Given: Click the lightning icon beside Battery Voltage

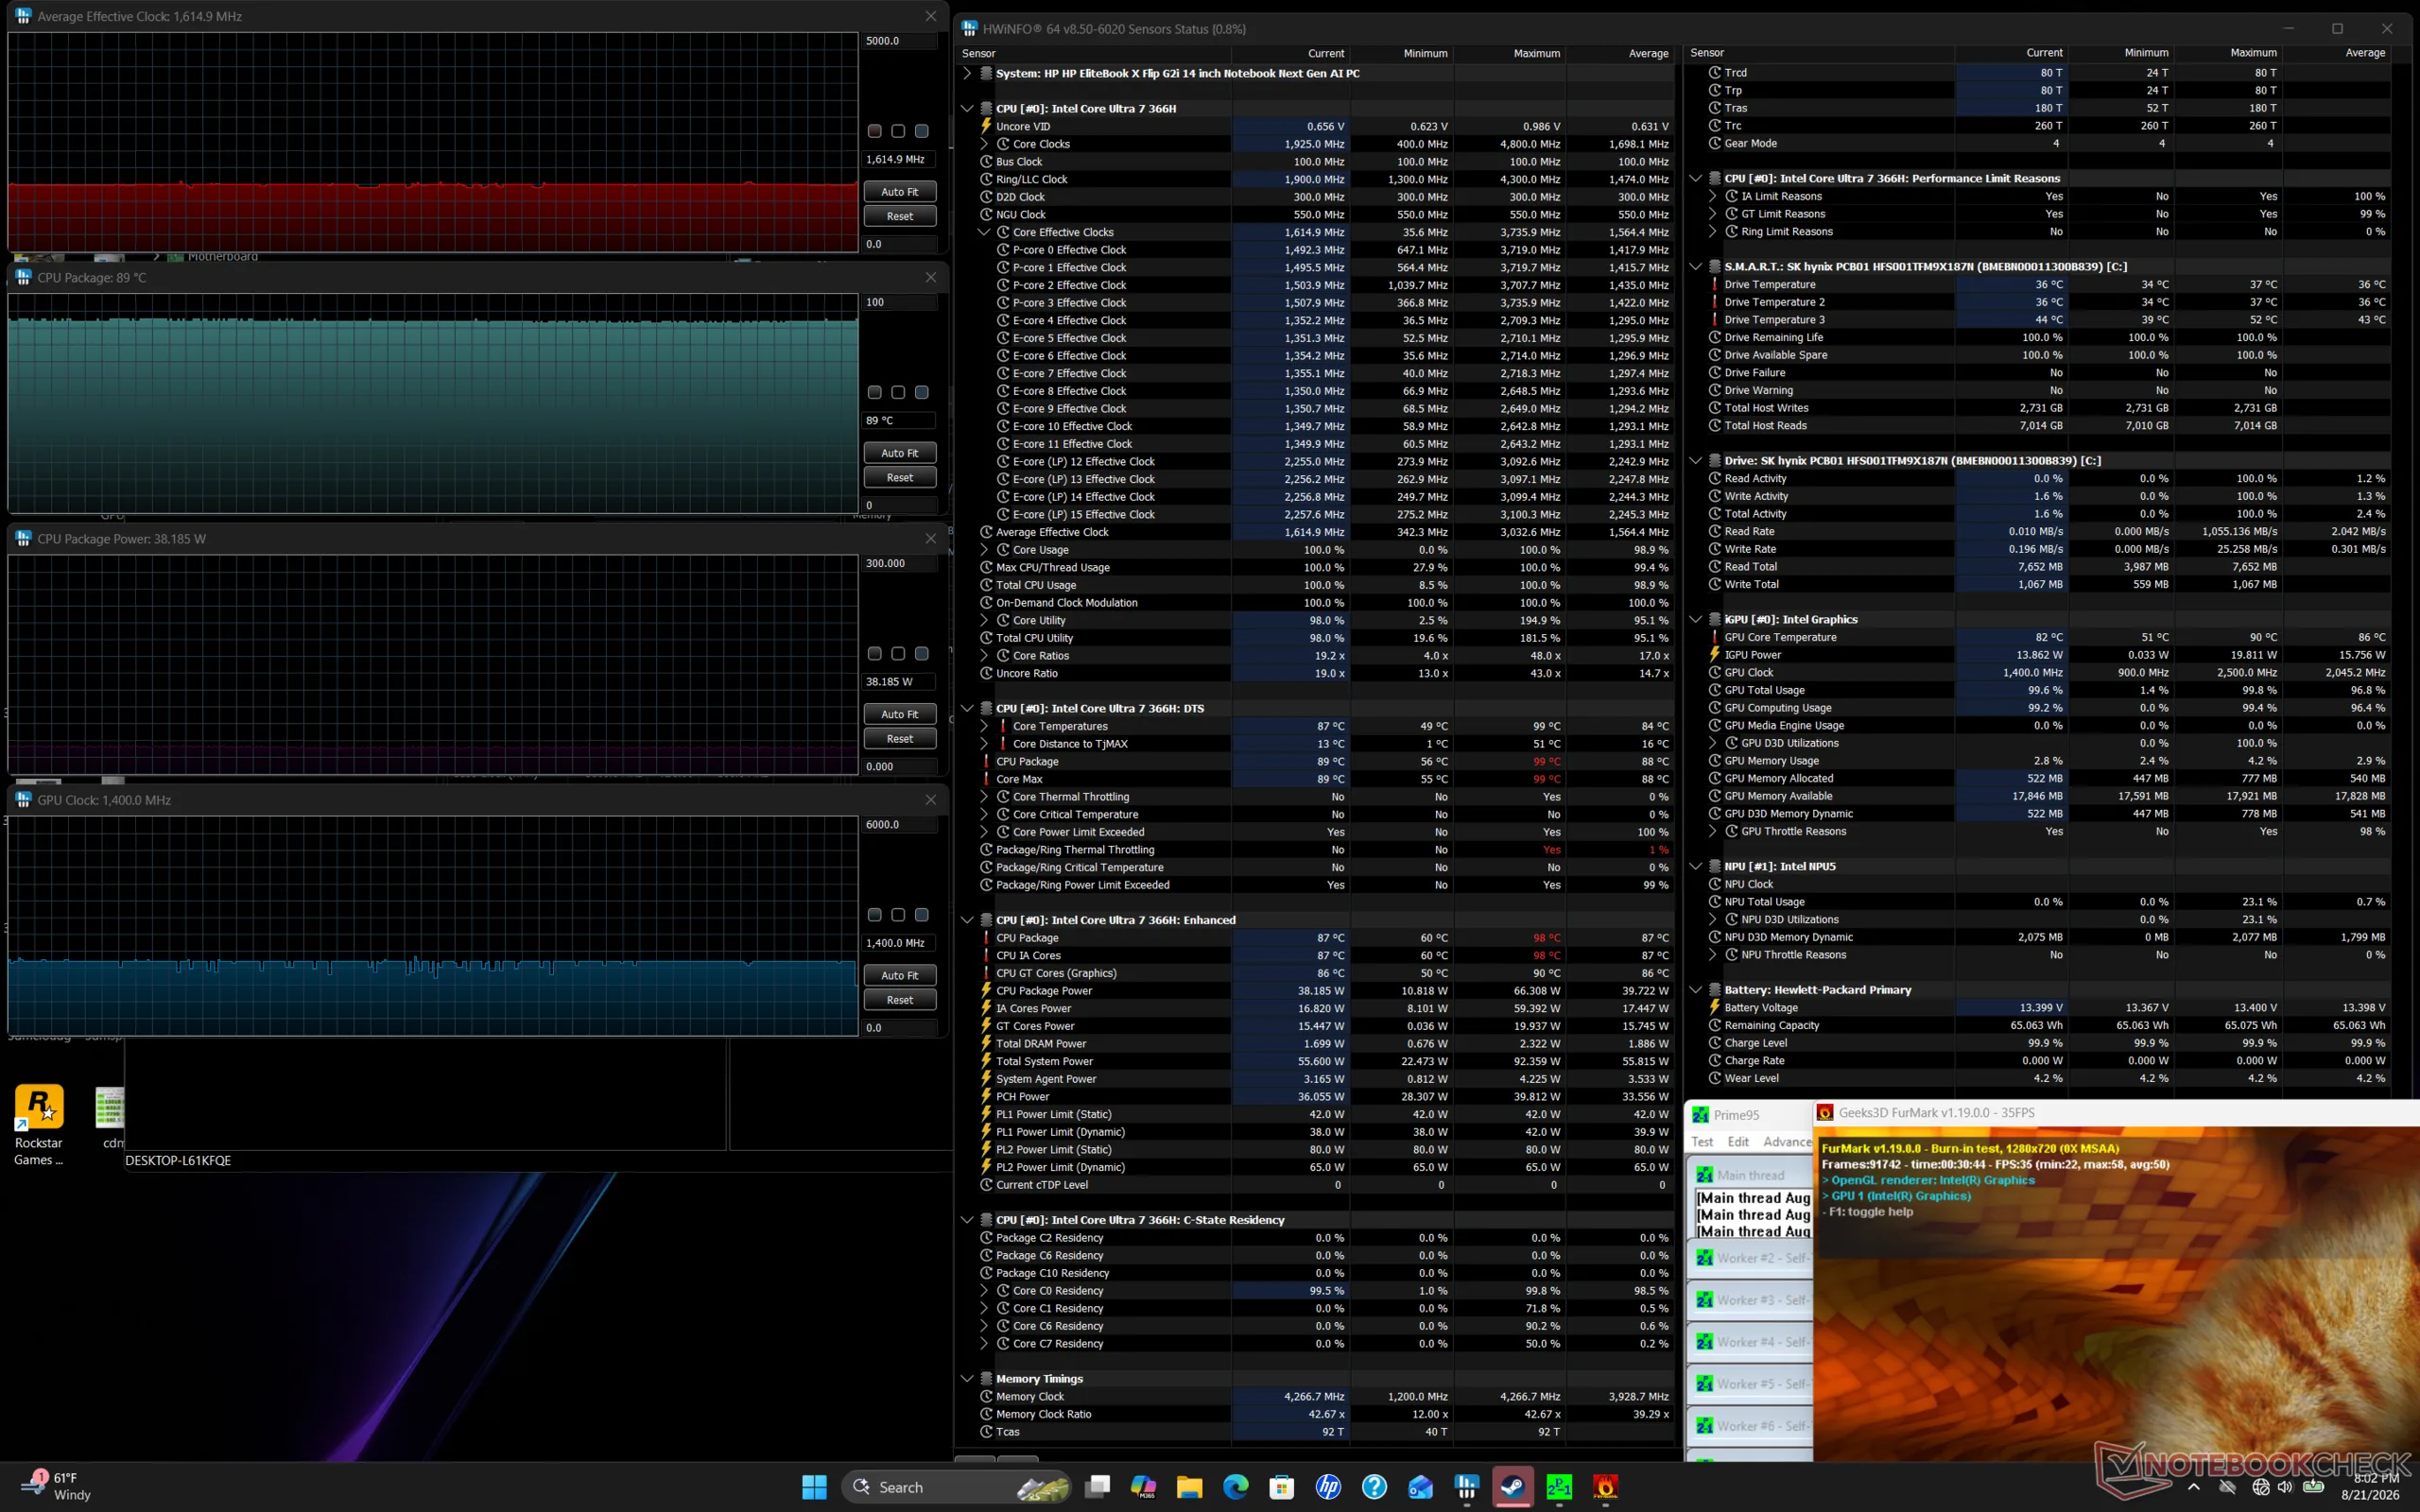Looking at the screenshot, I should pos(1715,1008).
